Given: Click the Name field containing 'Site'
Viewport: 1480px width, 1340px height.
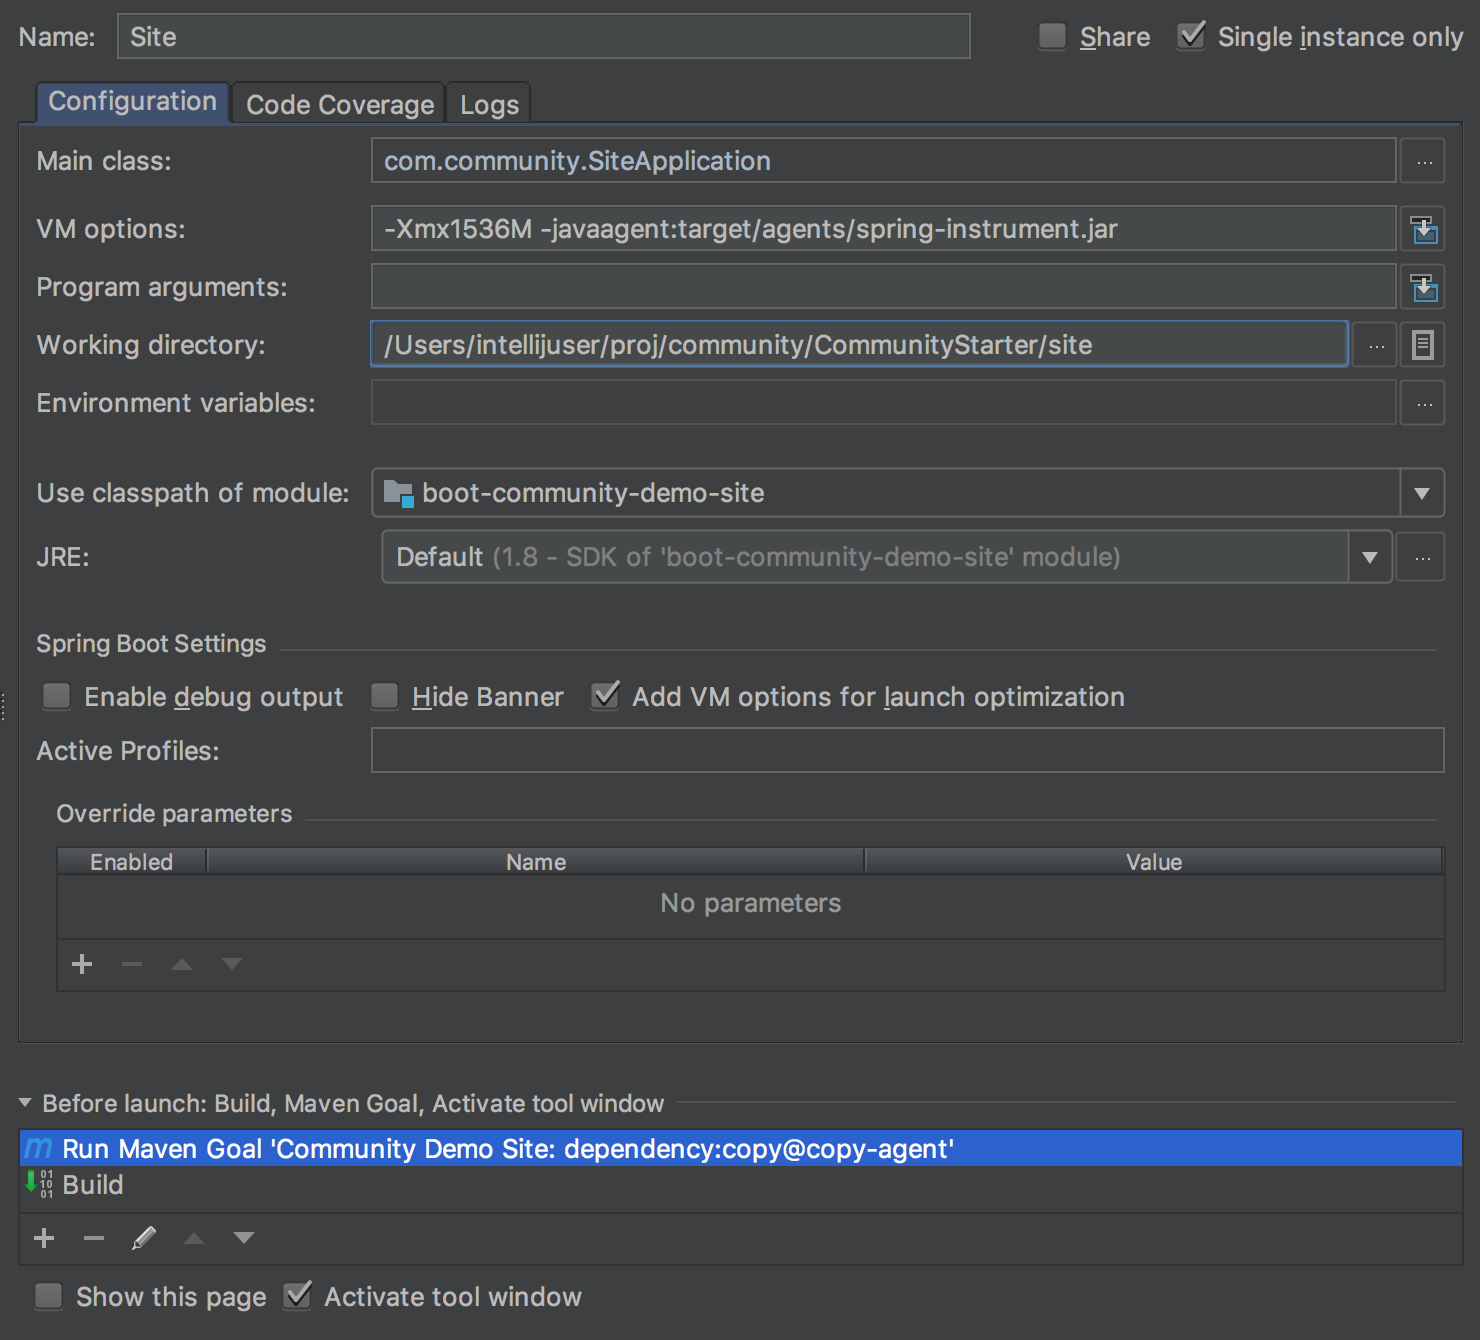Looking at the screenshot, I should coord(543,36).
